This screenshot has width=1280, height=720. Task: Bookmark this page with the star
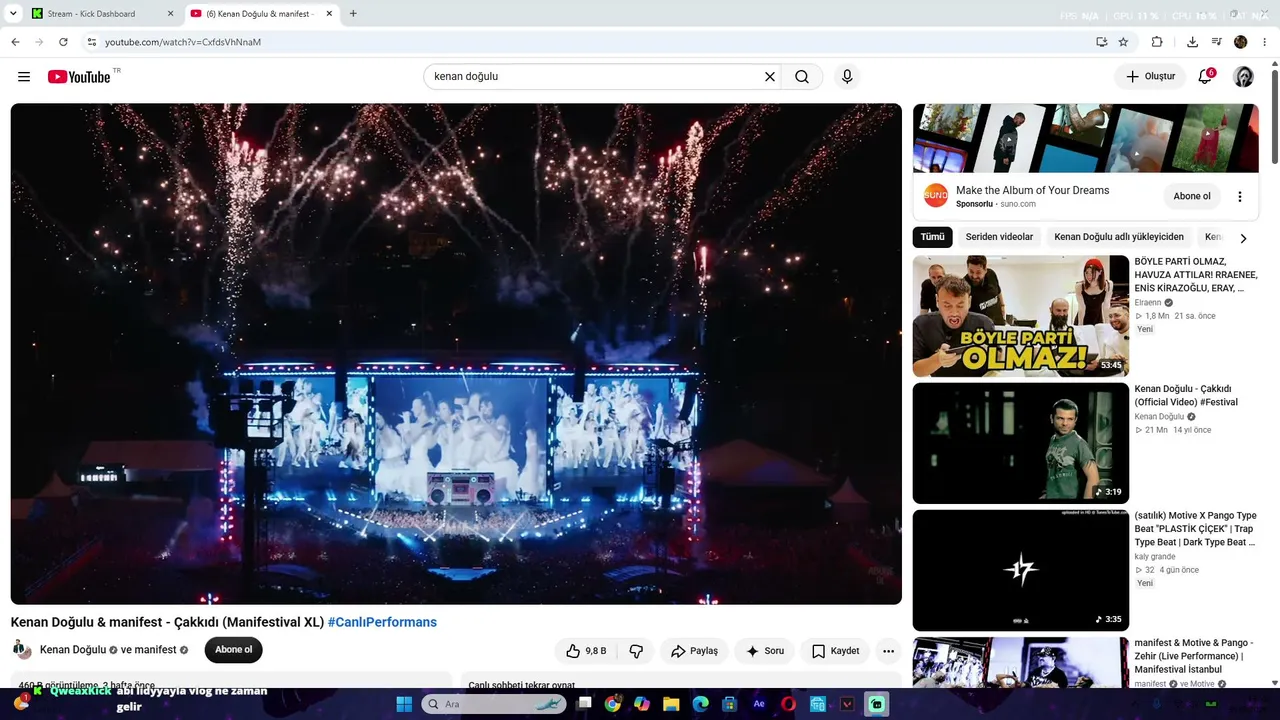(1123, 42)
